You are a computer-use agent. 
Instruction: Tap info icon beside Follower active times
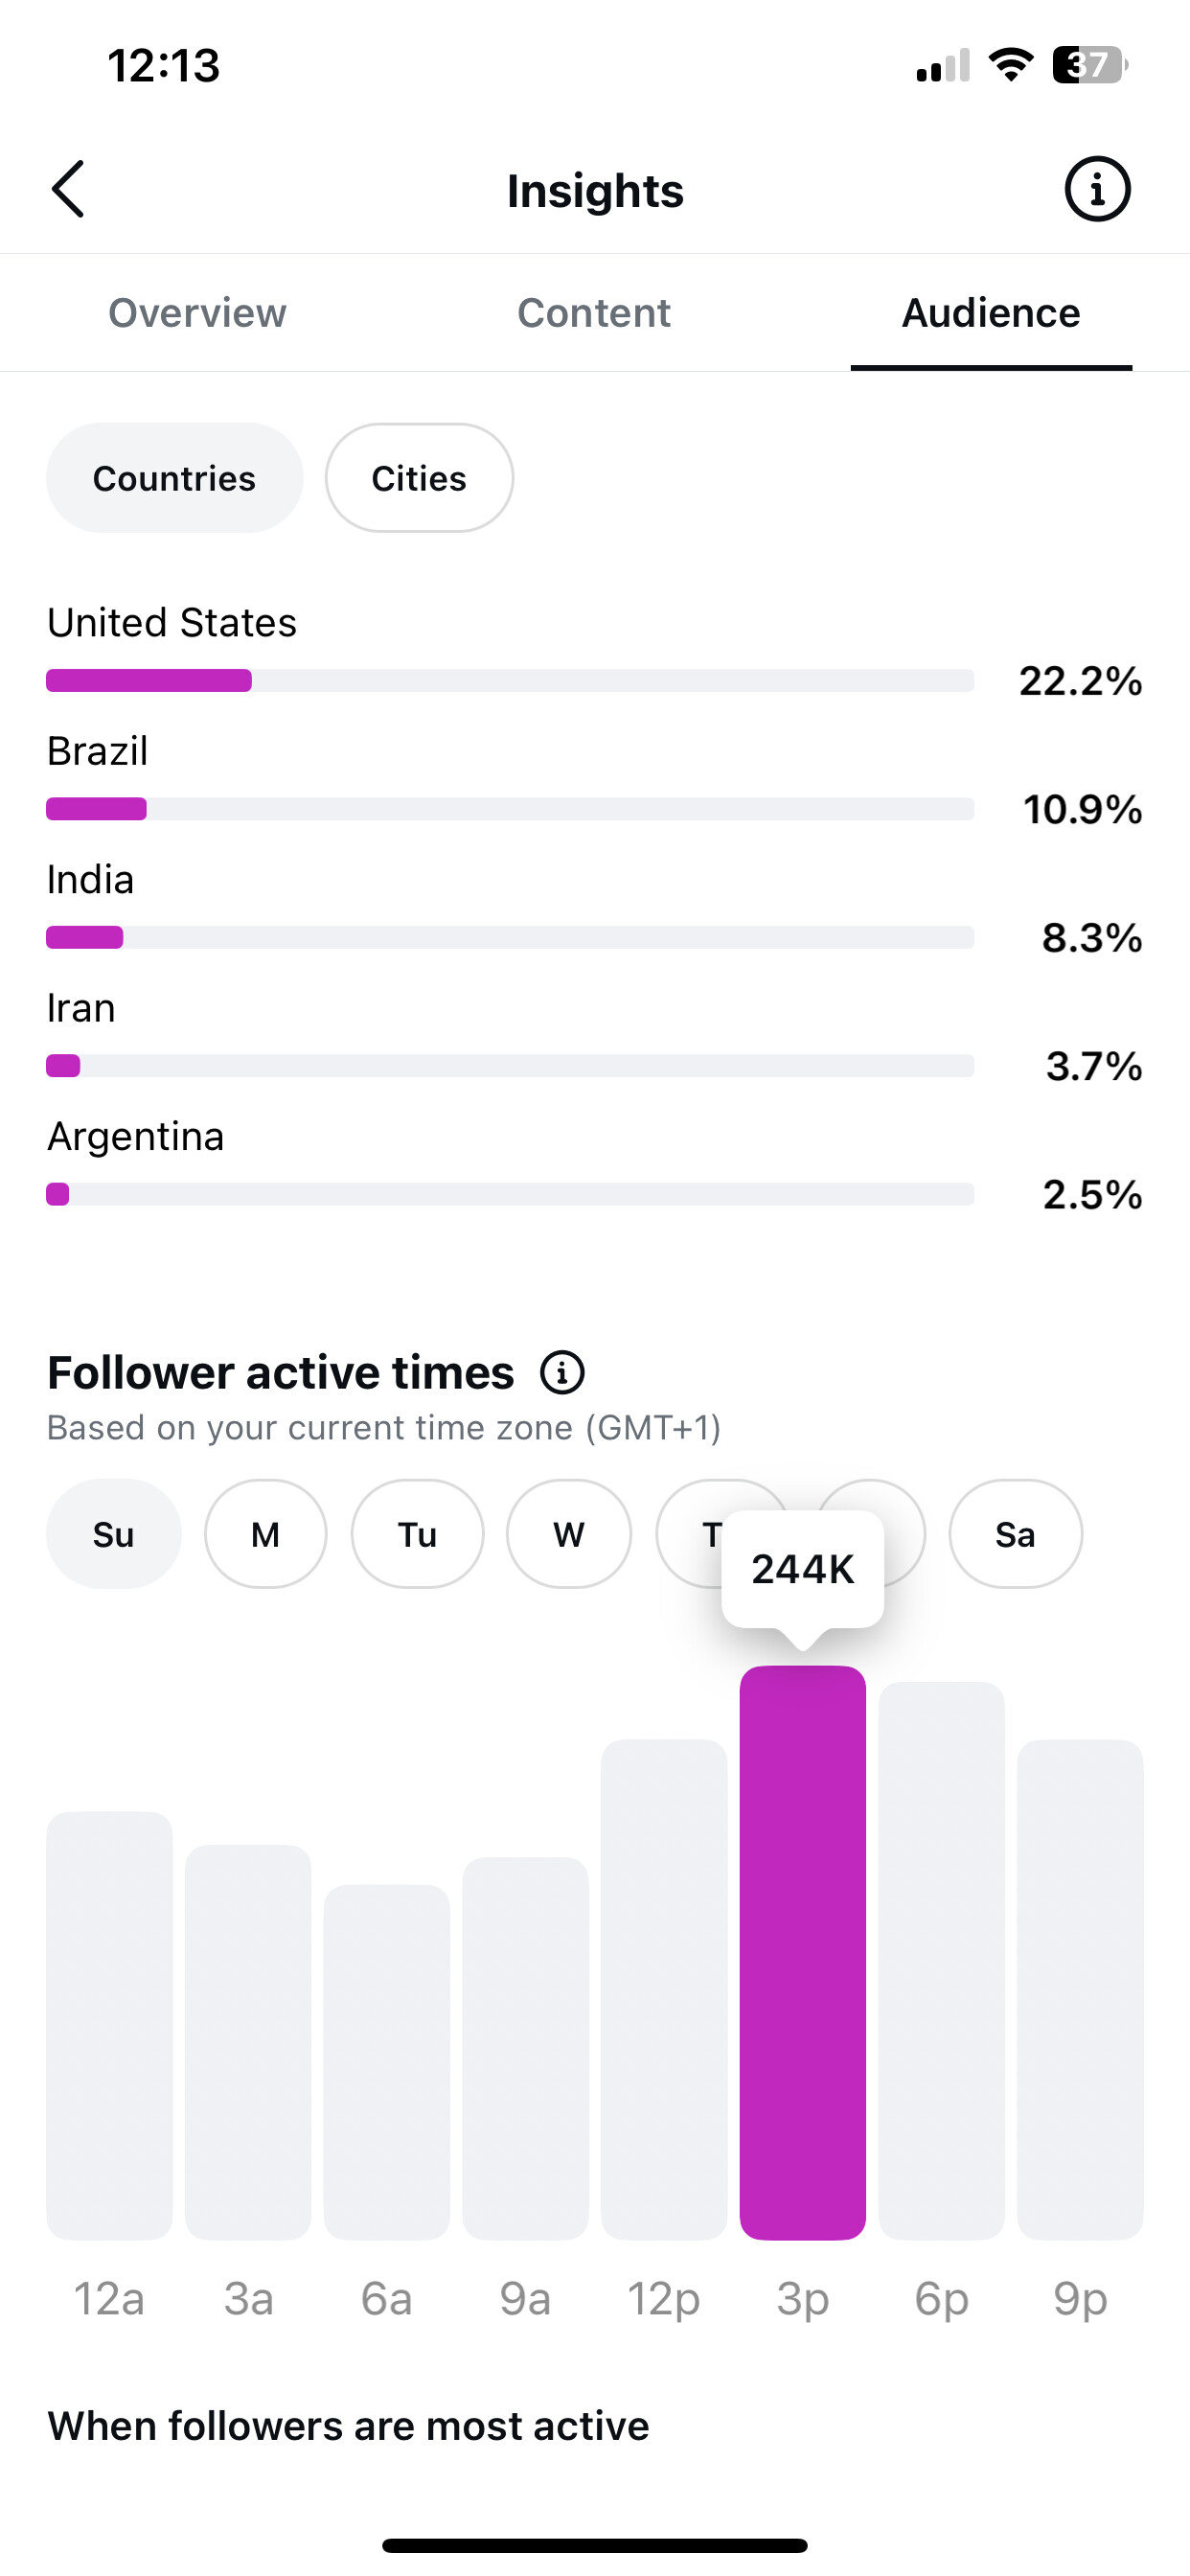pos(562,1372)
